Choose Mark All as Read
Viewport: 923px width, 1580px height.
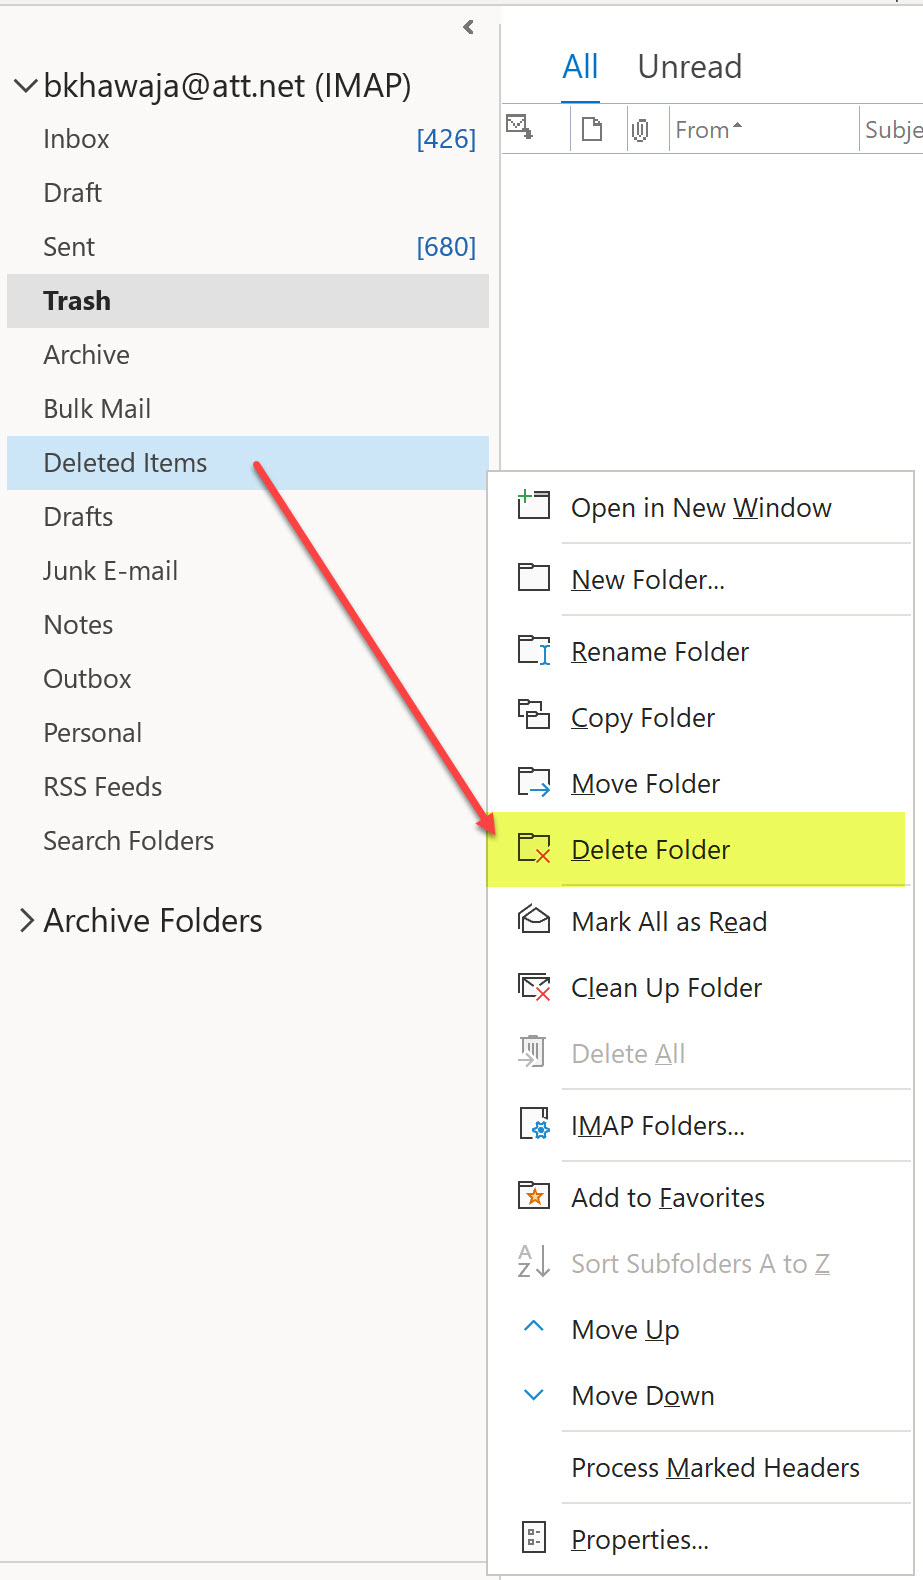[x=669, y=921]
